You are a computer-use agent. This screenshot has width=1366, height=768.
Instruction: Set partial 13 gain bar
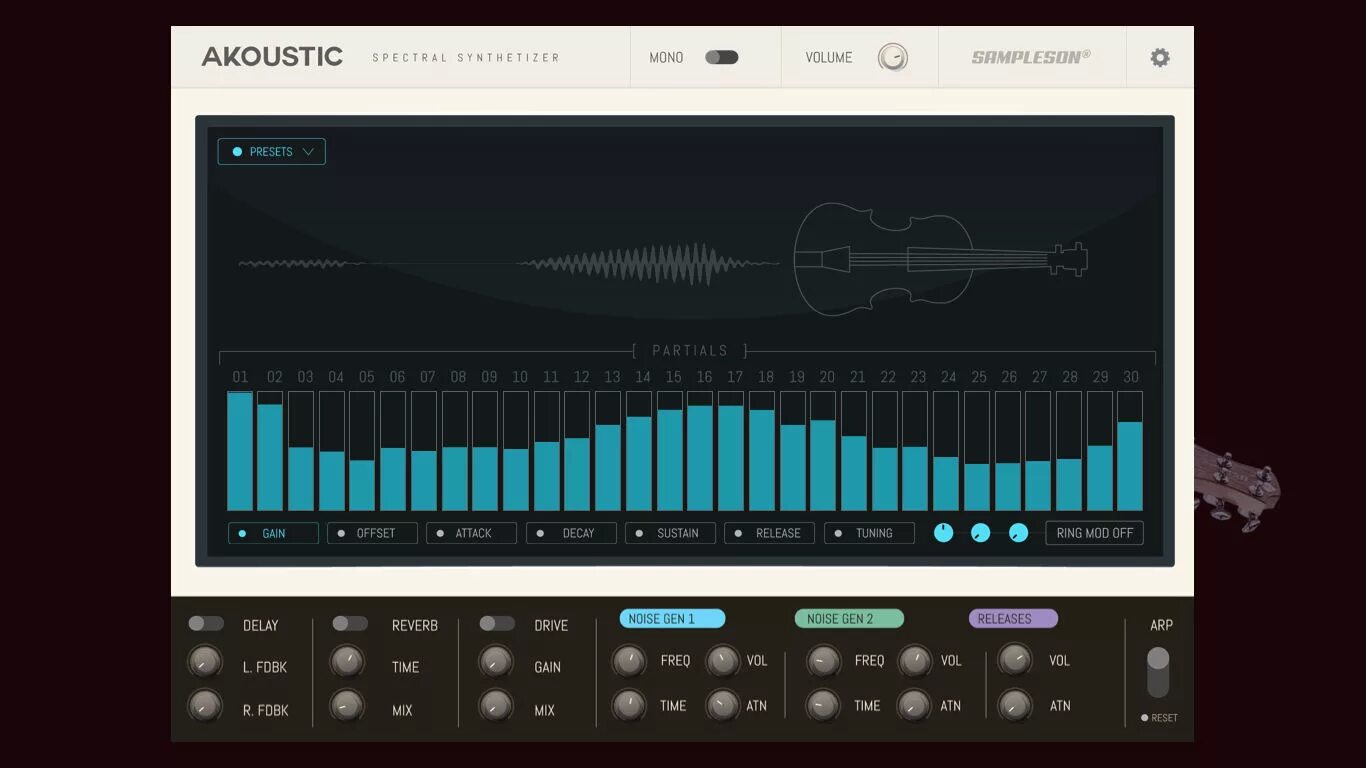(x=608, y=451)
